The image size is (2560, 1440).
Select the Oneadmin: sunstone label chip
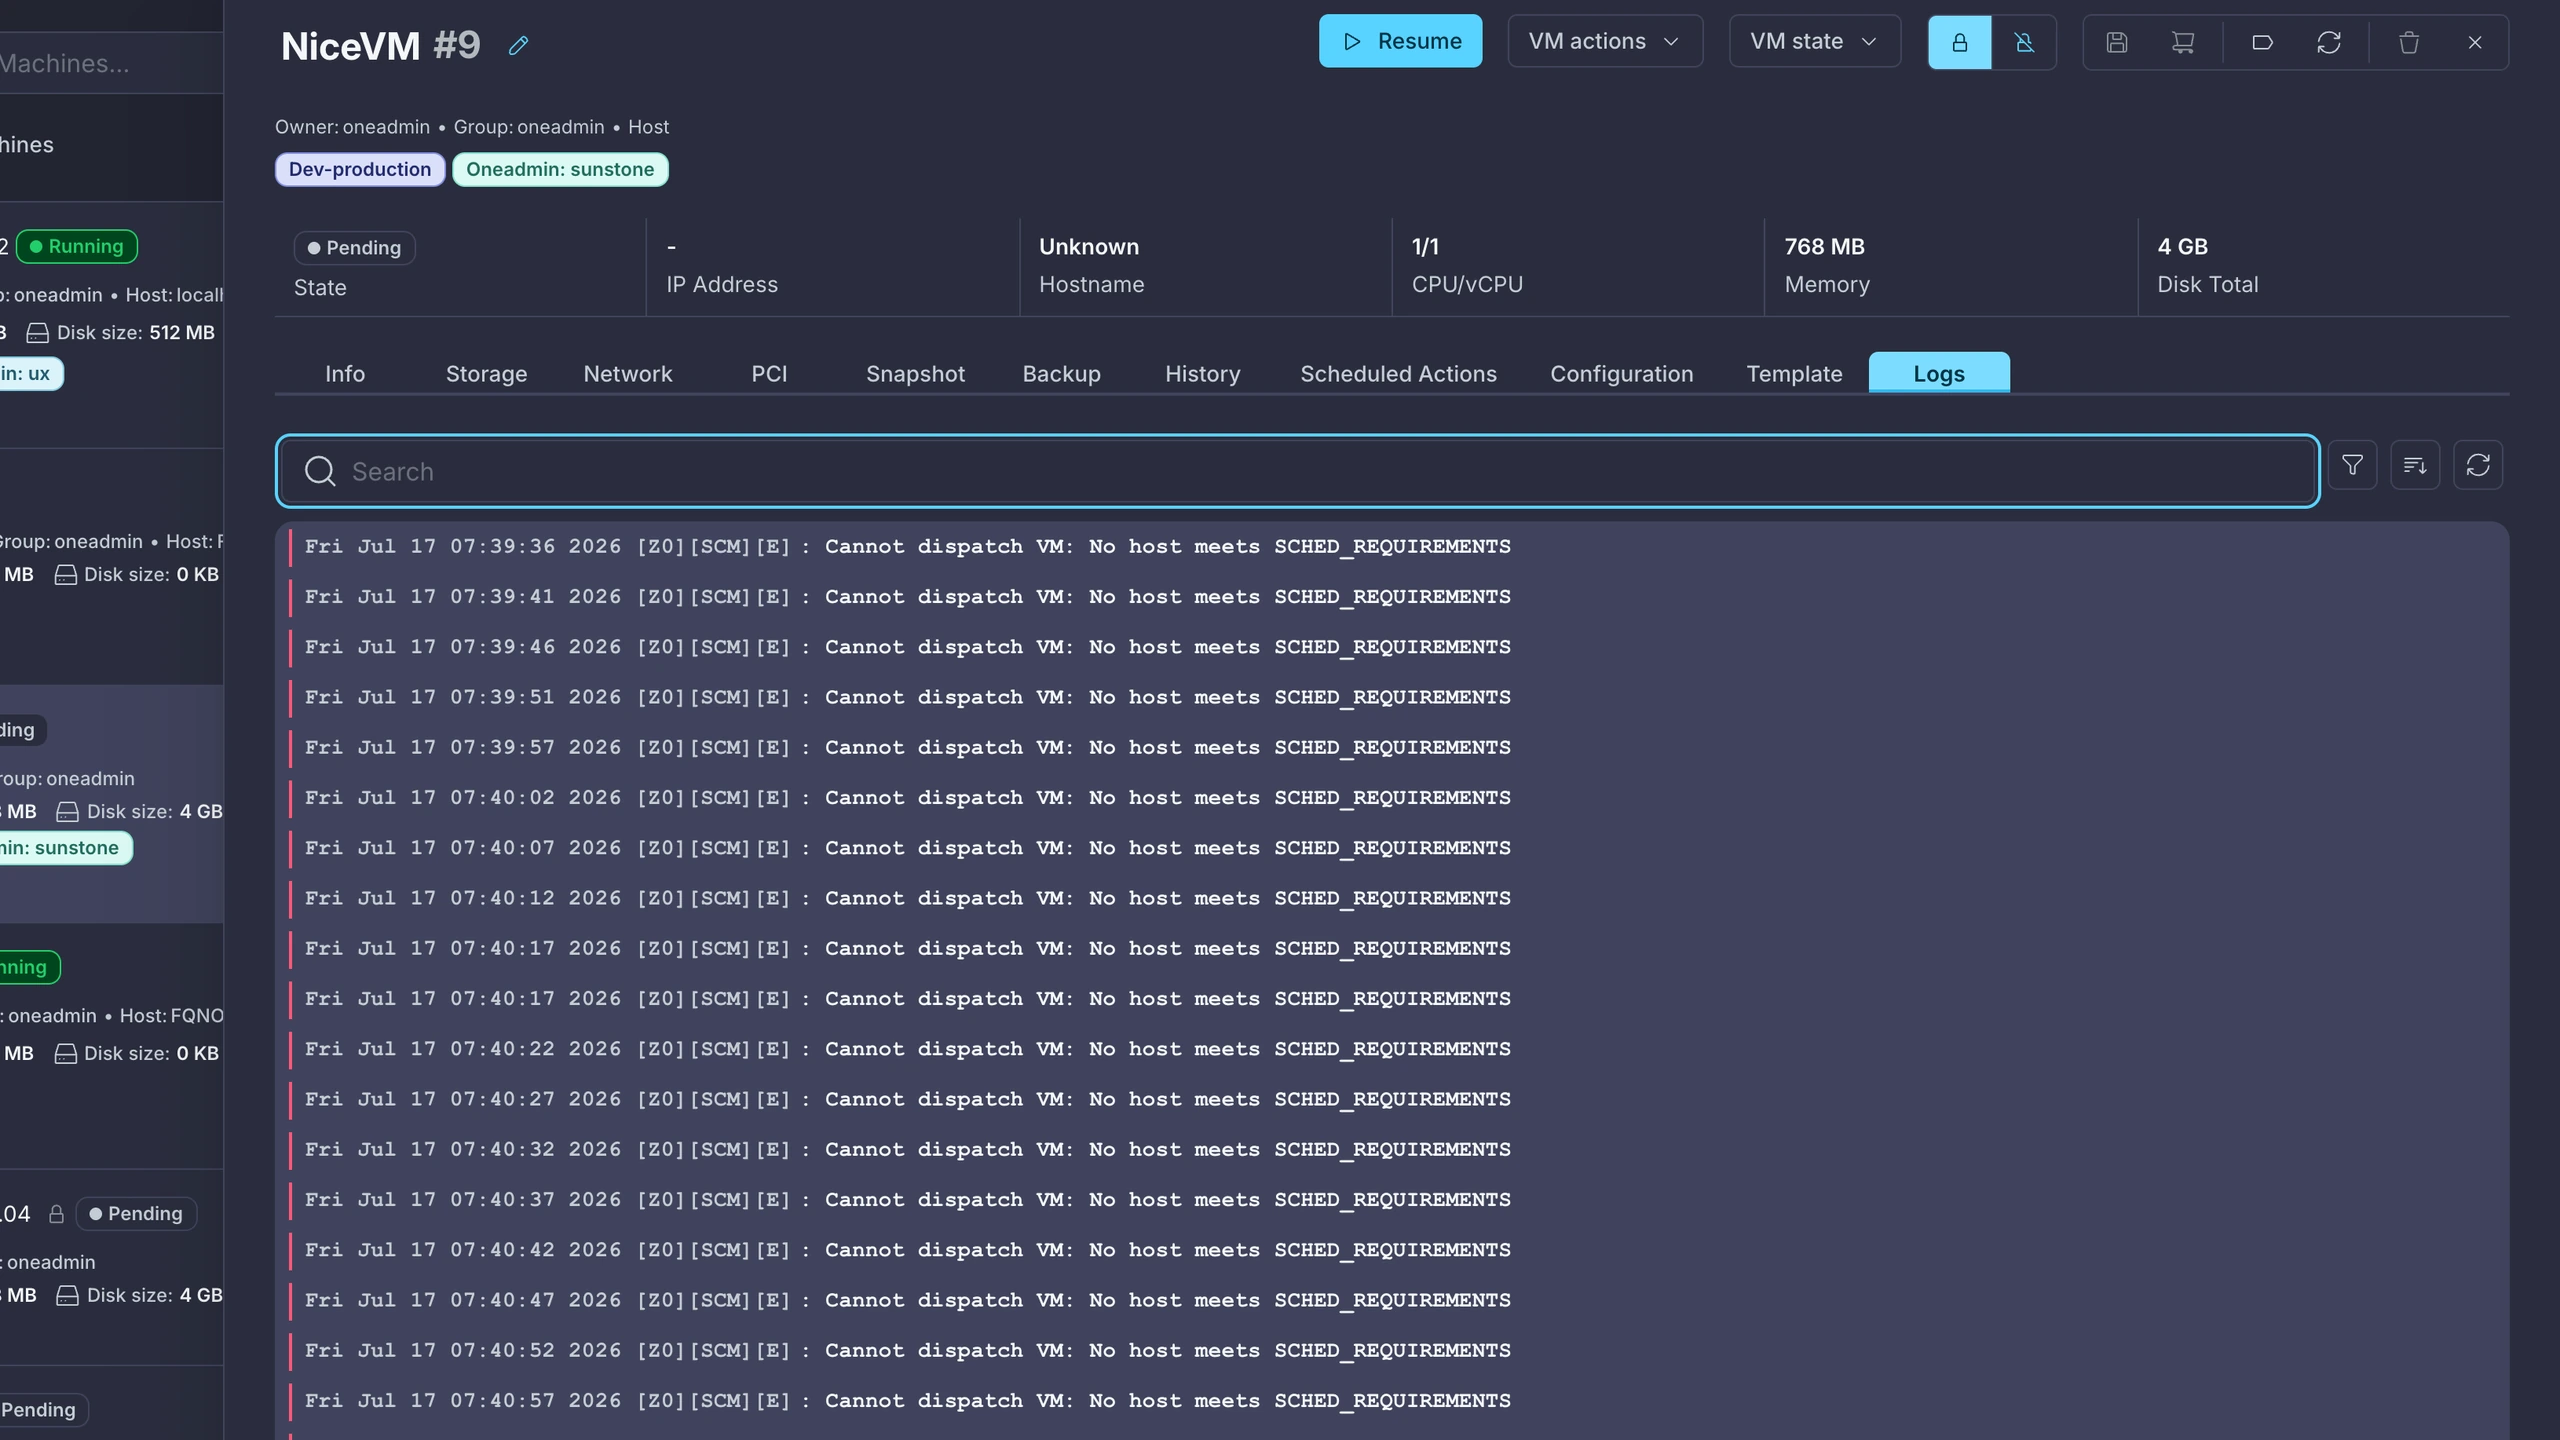560,169
